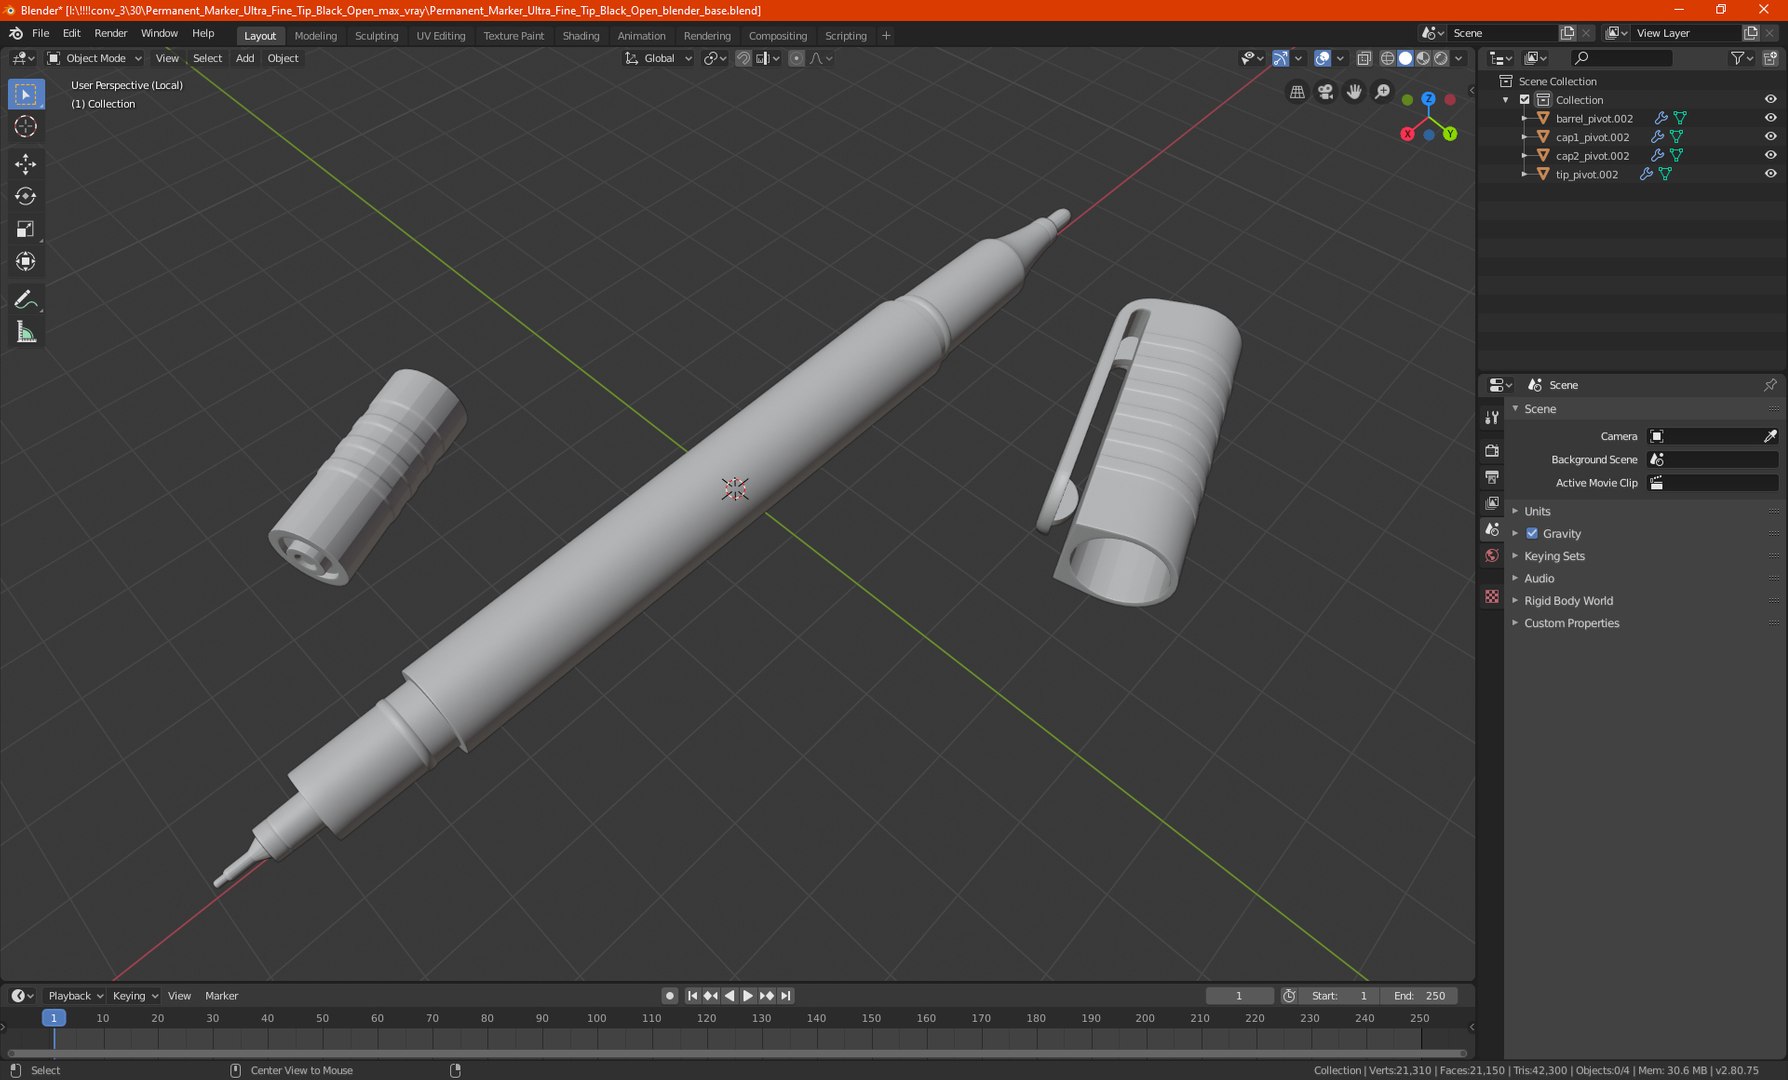Expand barrel_pivot.002 tree item
This screenshot has width=1788, height=1080.
1524,118
